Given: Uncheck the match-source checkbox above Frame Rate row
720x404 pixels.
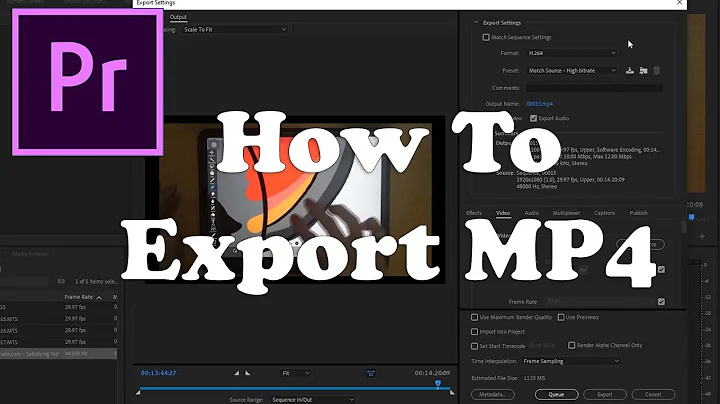Looking at the screenshot, I should click(661, 269).
